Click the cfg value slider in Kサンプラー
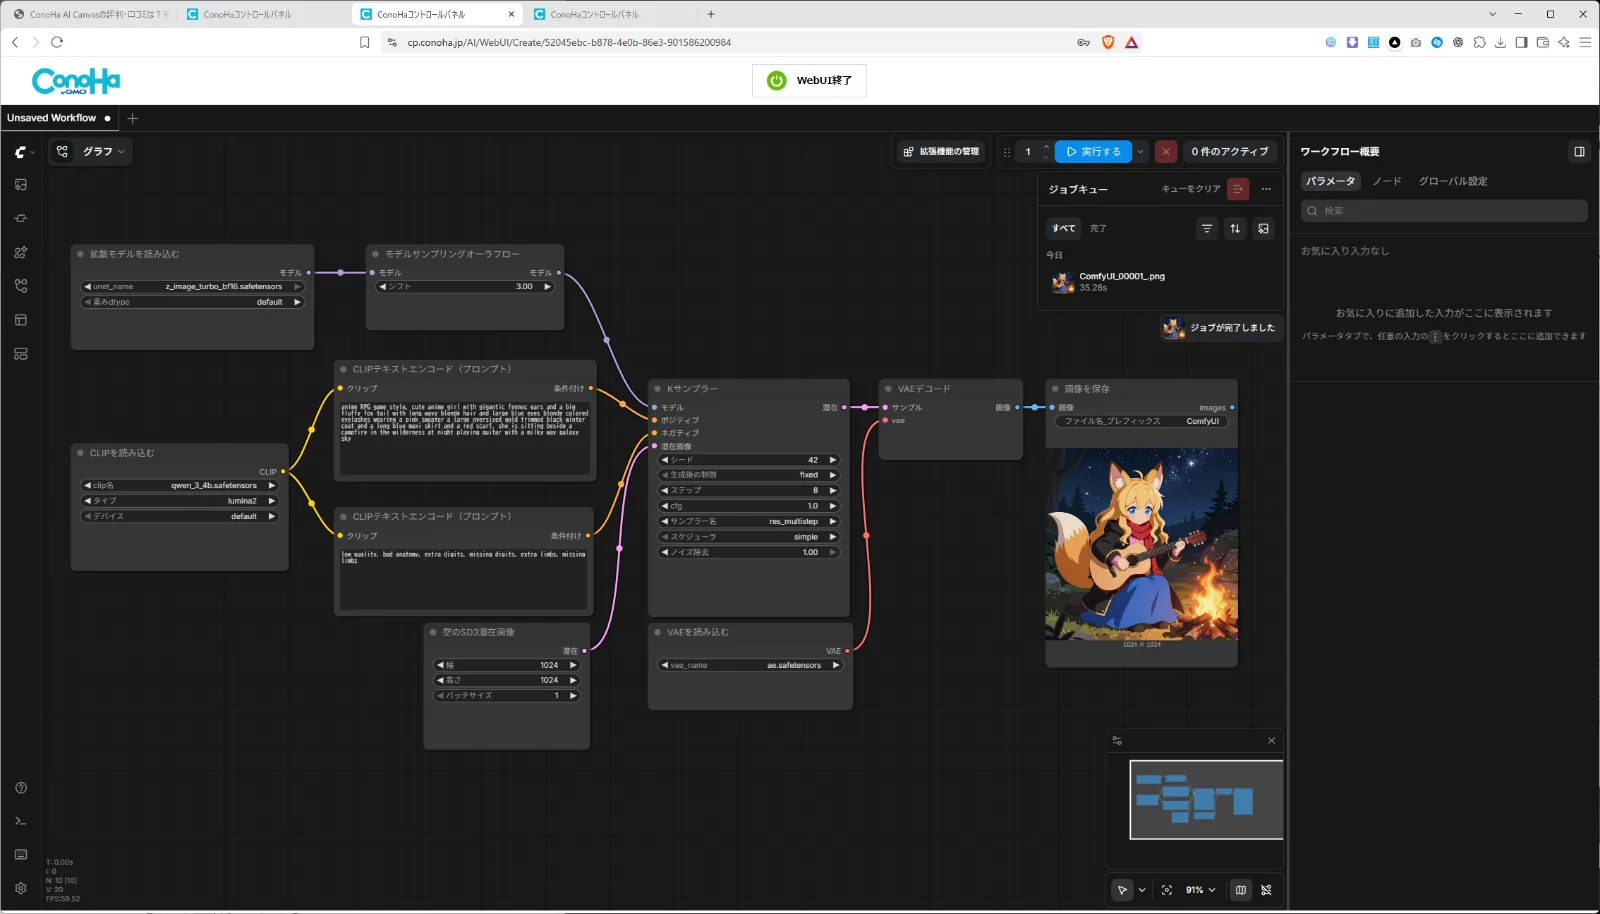Screen dimensions: 1600x914 [749, 506]
